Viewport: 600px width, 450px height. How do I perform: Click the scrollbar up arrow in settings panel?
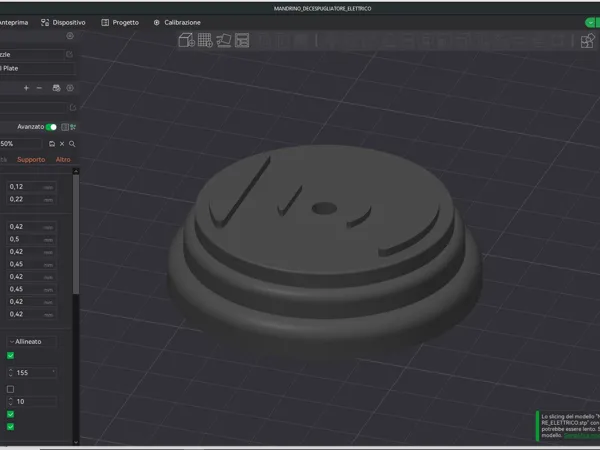(x=76, y=171)
